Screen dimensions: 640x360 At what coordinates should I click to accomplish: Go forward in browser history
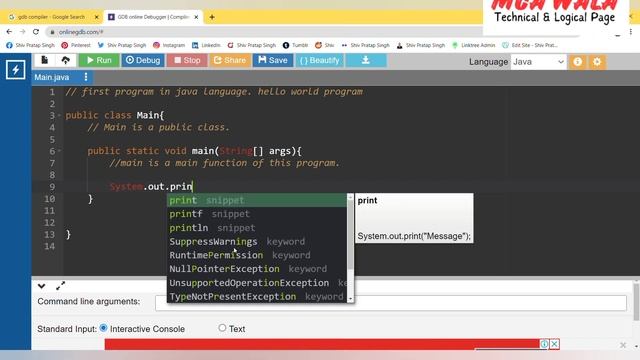22,32
